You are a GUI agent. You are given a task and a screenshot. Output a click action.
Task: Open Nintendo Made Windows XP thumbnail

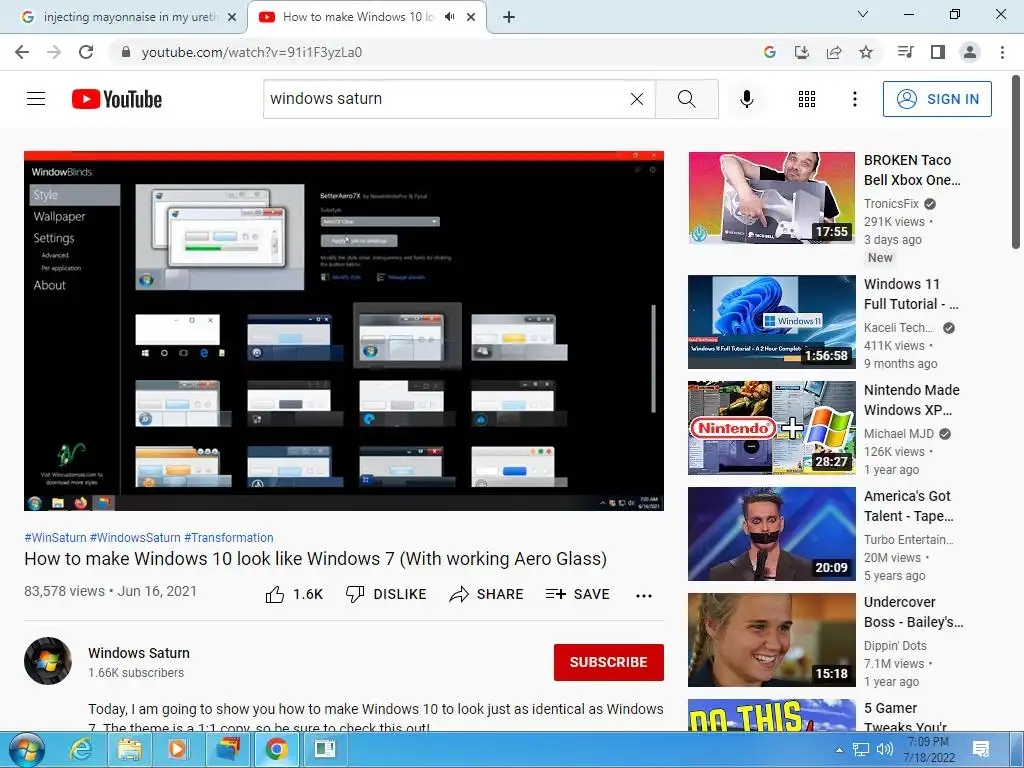[772, 428]
